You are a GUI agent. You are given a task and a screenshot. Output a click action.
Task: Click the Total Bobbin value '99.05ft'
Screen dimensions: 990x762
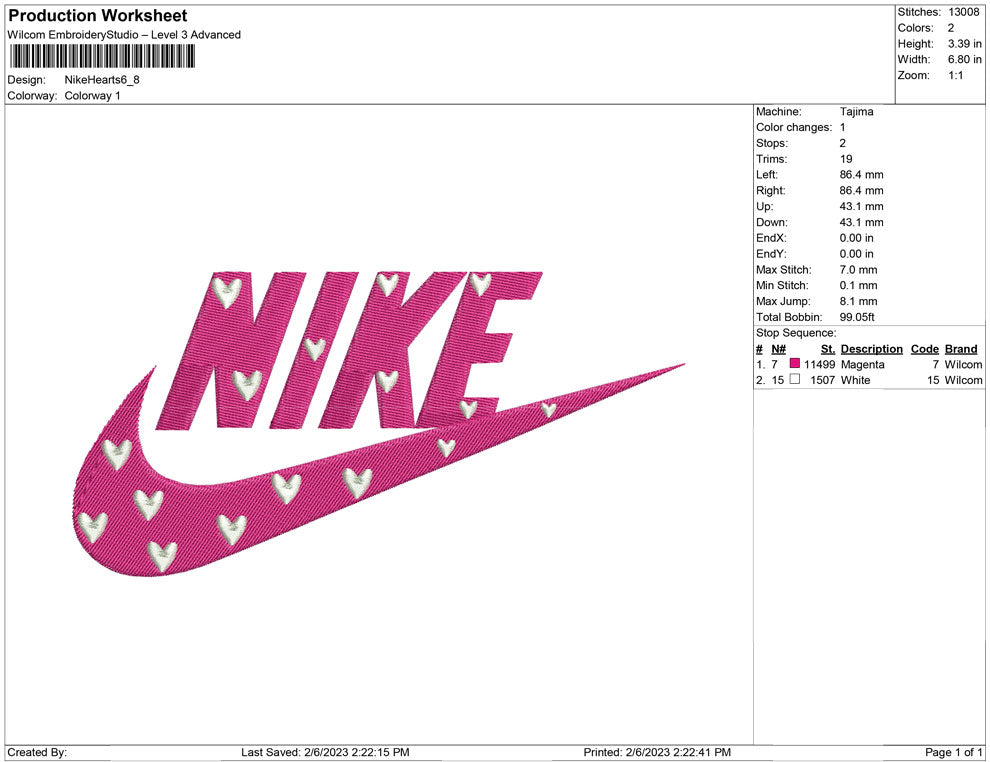[x=857, y=317]
